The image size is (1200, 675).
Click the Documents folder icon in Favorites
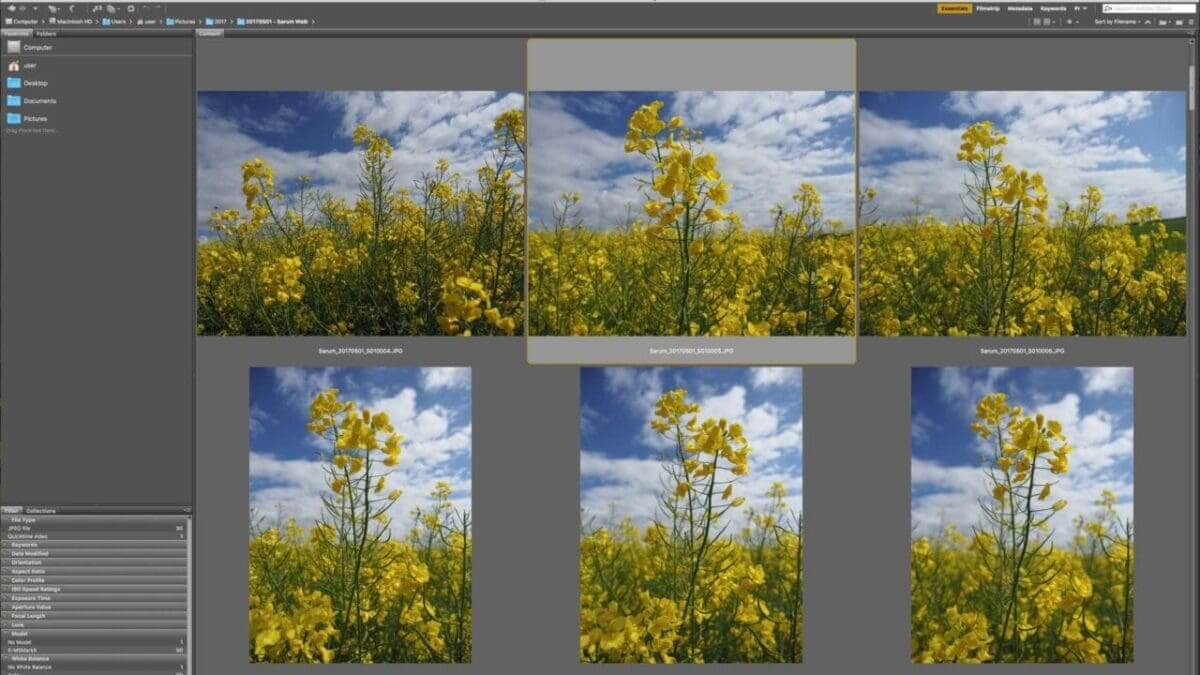14,101
